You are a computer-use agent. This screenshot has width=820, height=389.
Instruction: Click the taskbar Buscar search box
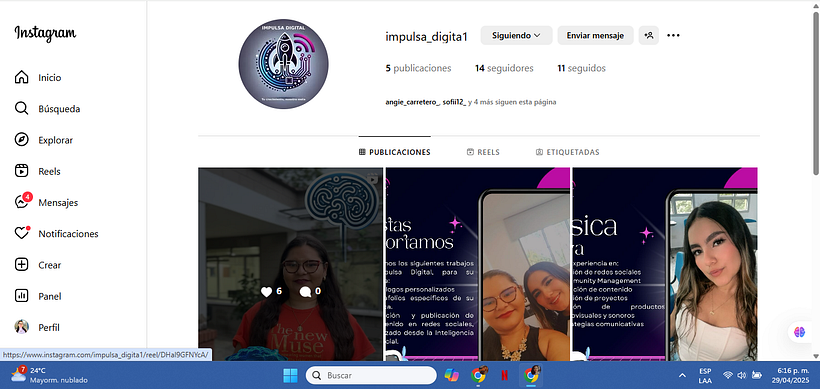tap(371, 375)
